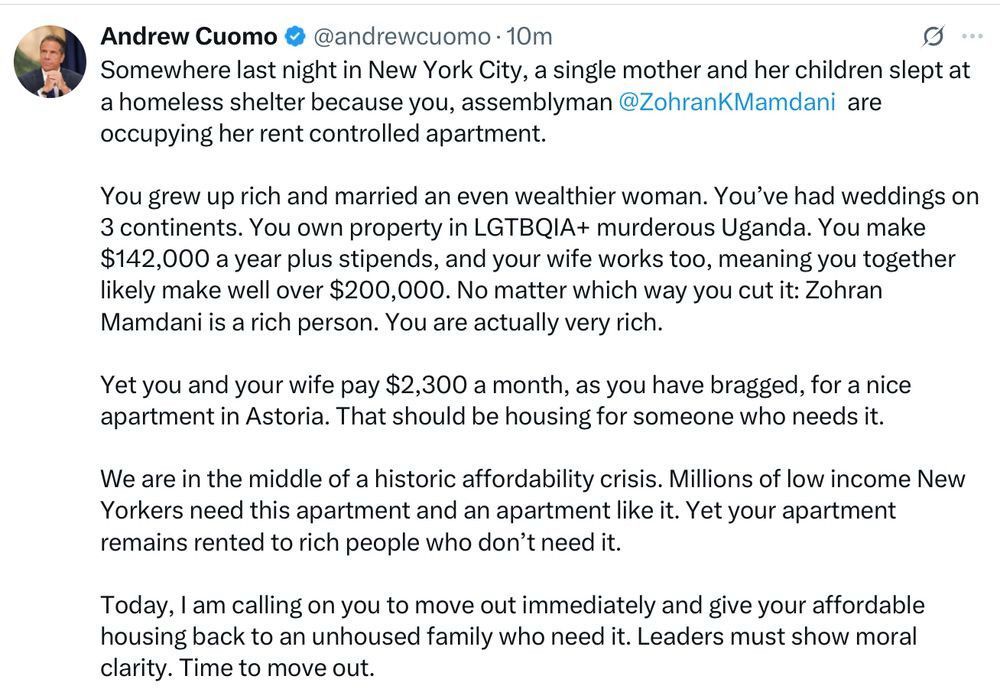Click the handle text after the display name

399,35
